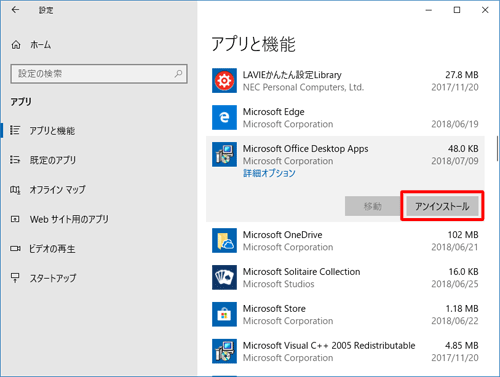Click the アンインストール button
The width and height of the screenshot is (500, 377).
tap(442, 206)
